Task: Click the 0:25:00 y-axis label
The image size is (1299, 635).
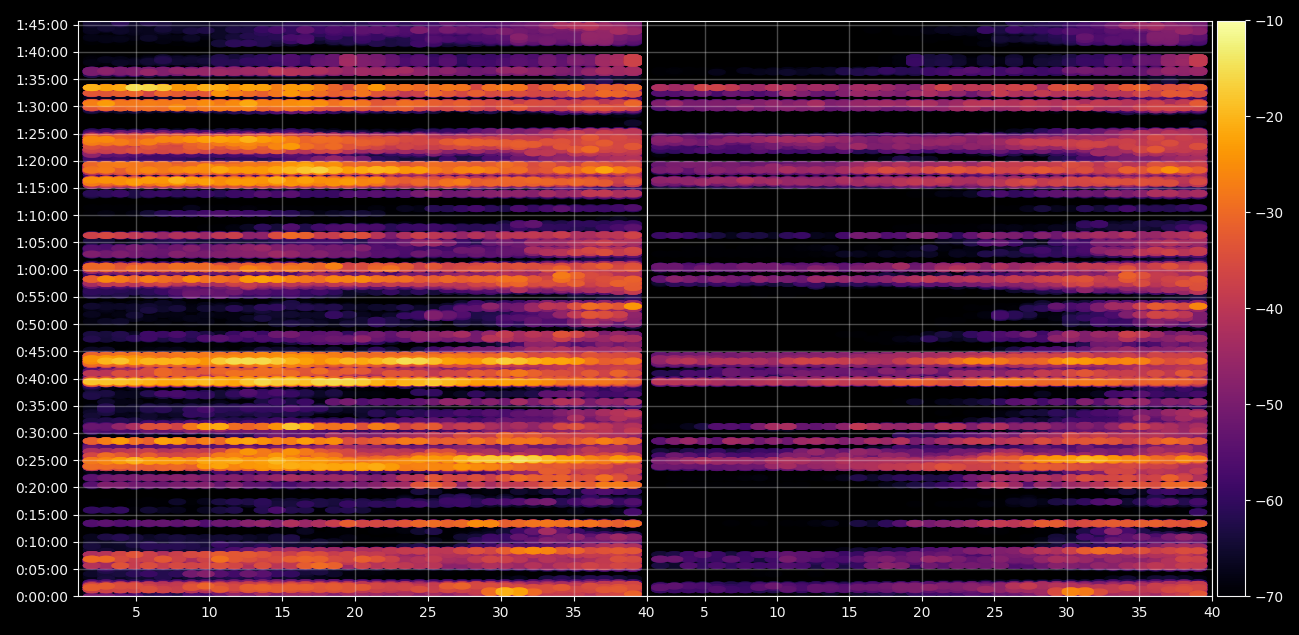Action: (42, 461)
